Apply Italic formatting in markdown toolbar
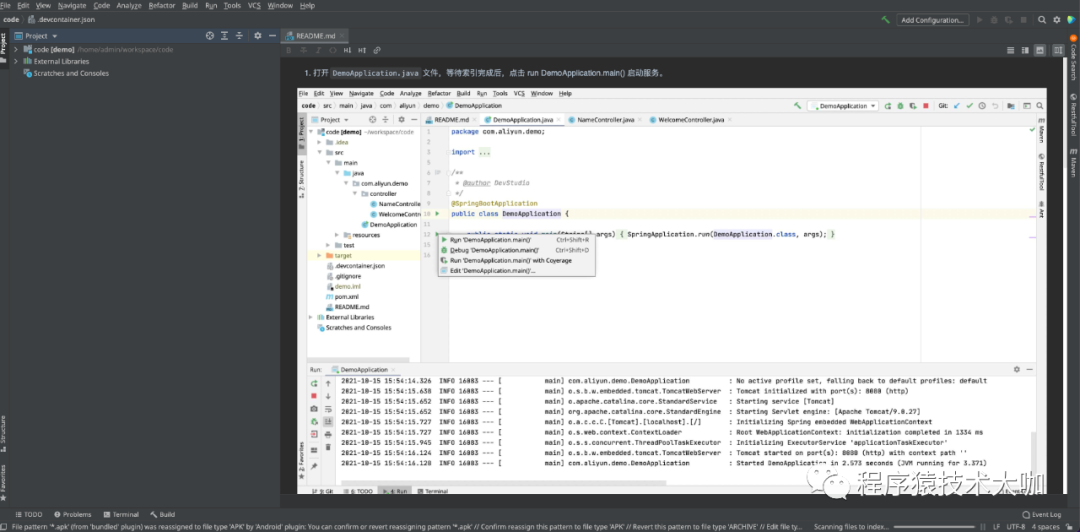This screenshot has width=1080, height=532. coord(318,50)
